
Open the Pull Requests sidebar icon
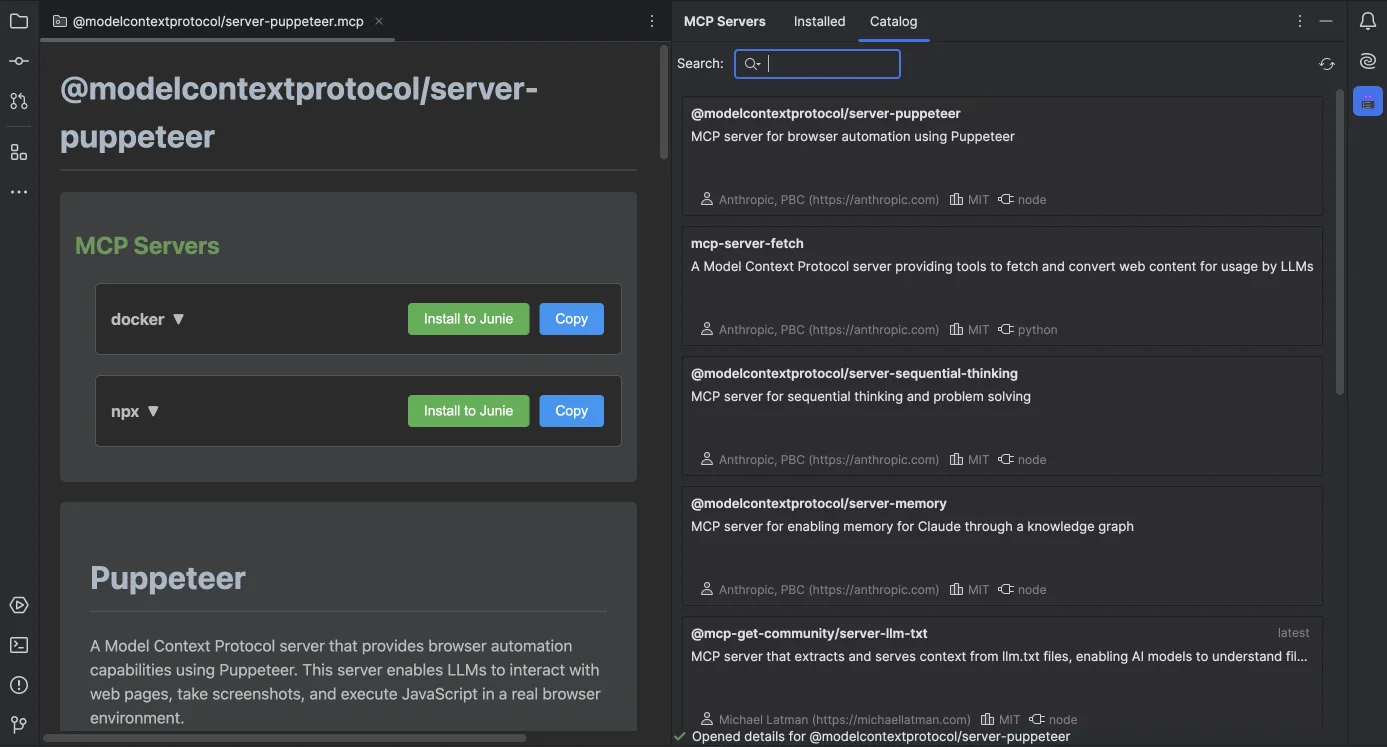click(x=19, y=101)
